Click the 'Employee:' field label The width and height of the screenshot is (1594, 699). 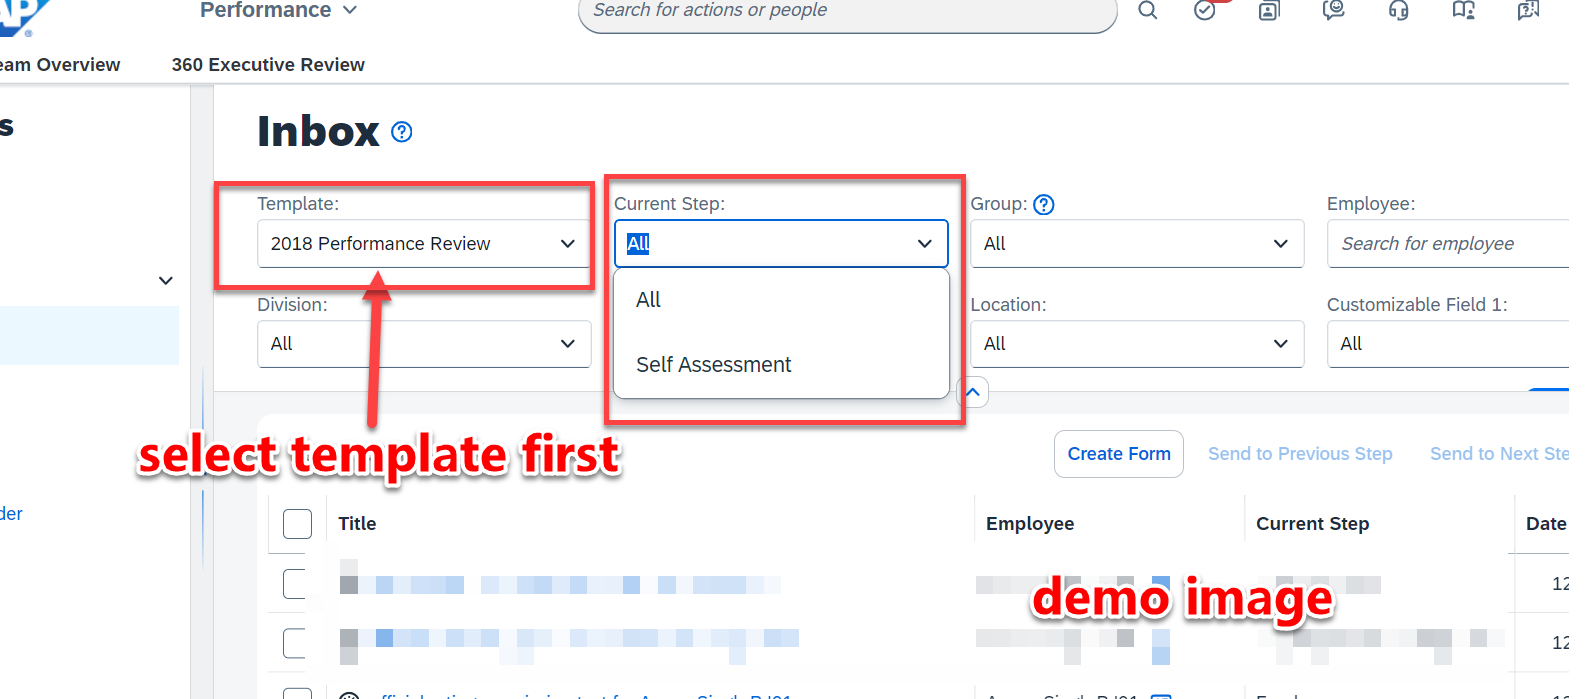pyautogui.click(x=1371, y=204)
